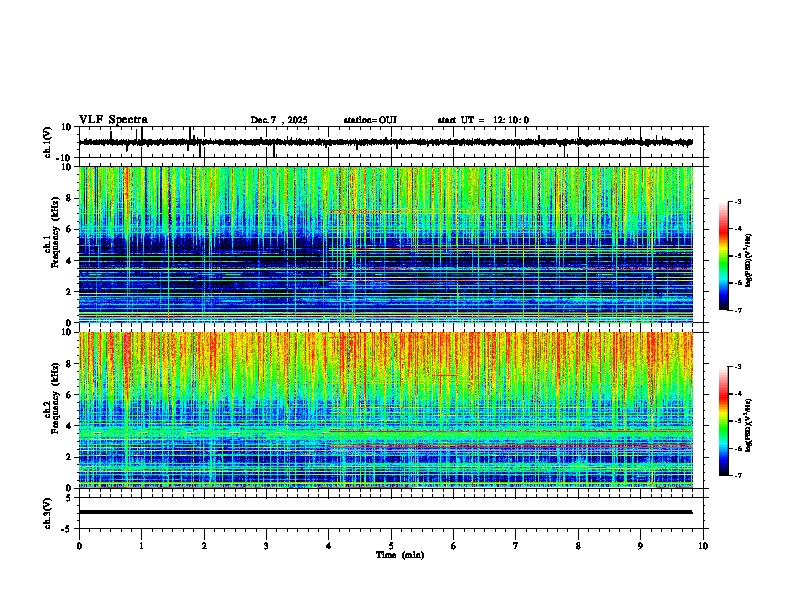Click the 'station=OUJ' label
Screen dimensions: 792x612
370,120
